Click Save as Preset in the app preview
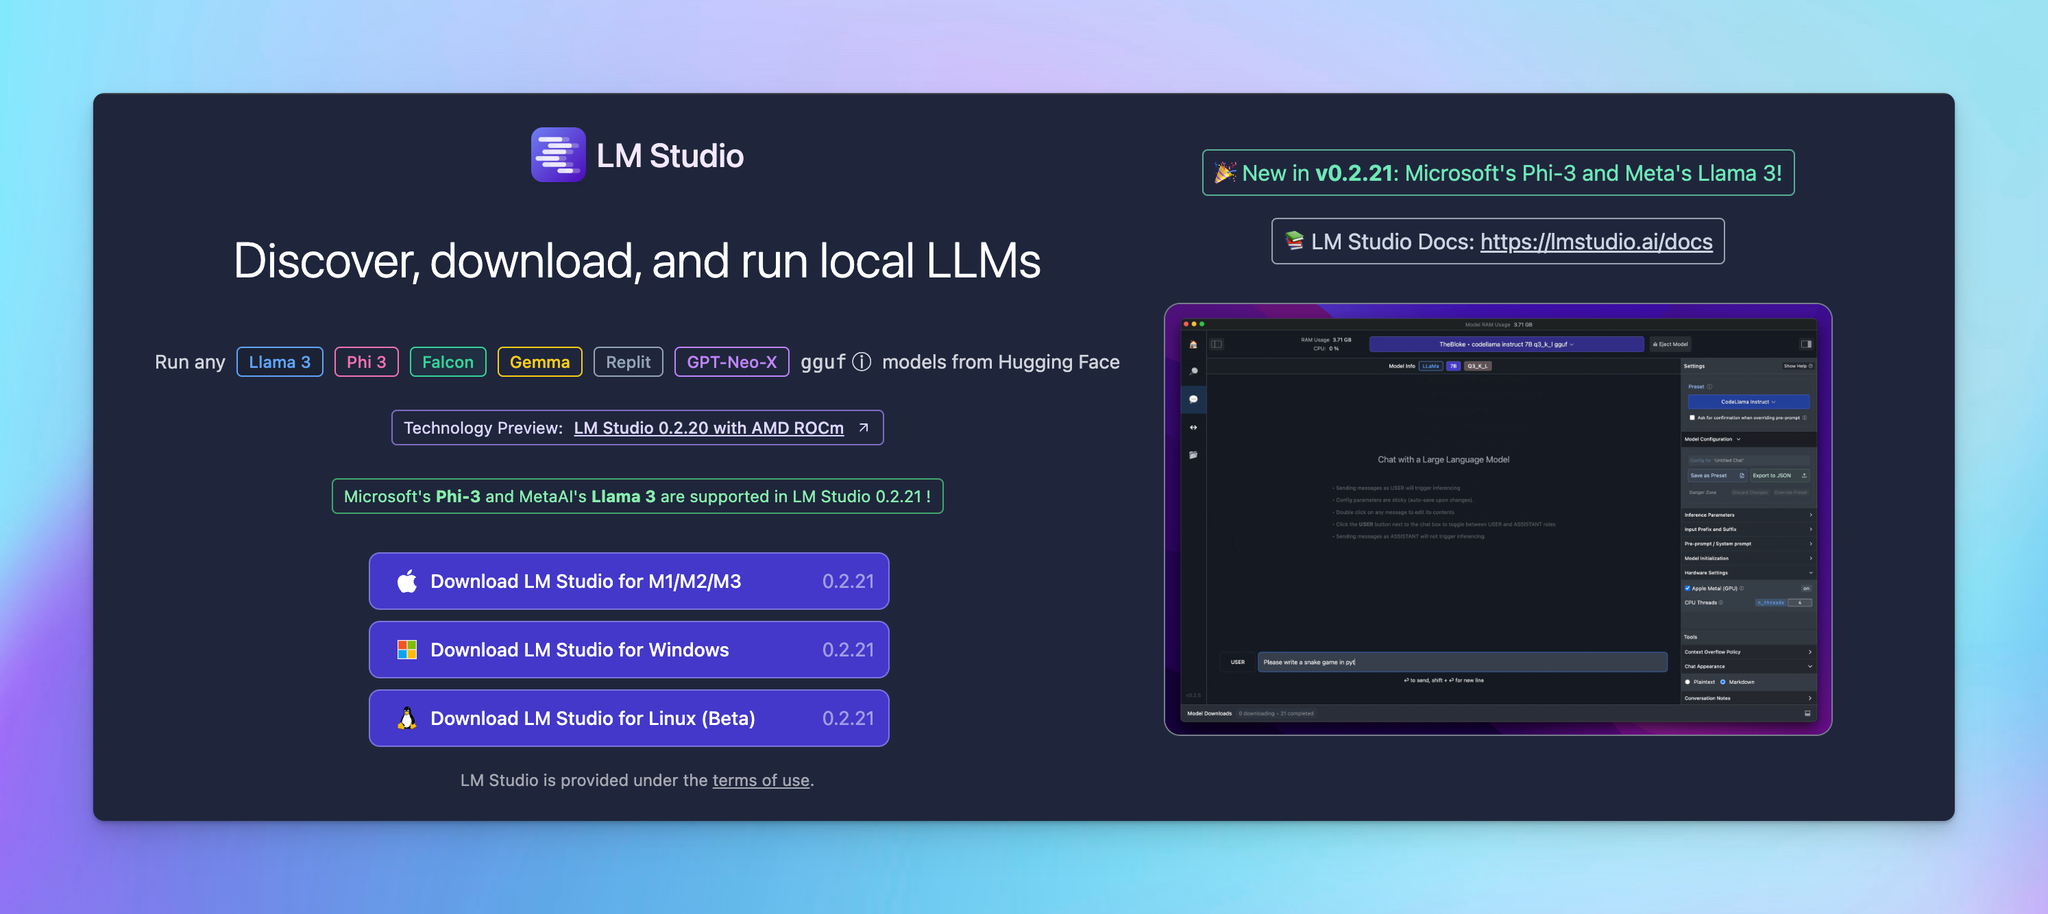This screenshot has height=914, width=2048. pyautogui.click(x=1717, y=476)
